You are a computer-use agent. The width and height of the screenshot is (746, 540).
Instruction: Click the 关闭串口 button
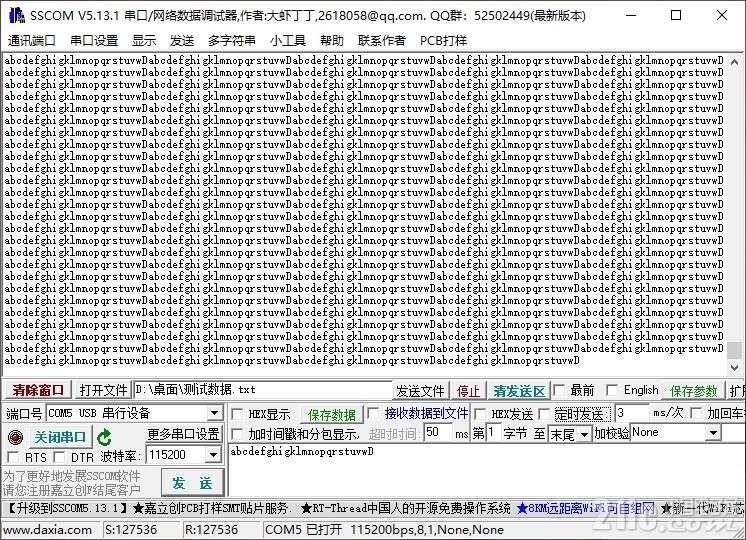(60, 437)
